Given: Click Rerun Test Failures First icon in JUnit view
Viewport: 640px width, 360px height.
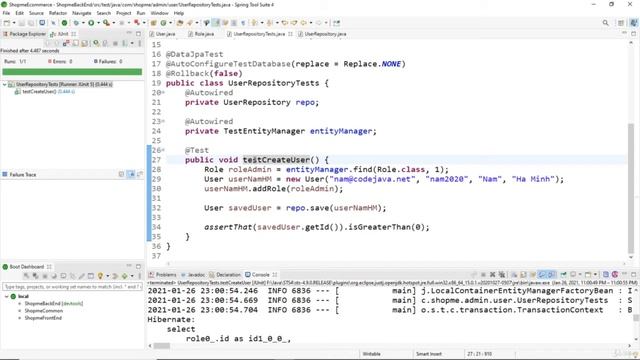Looking at the screenshot, I should pyautogui.click(x=105, y=43).
